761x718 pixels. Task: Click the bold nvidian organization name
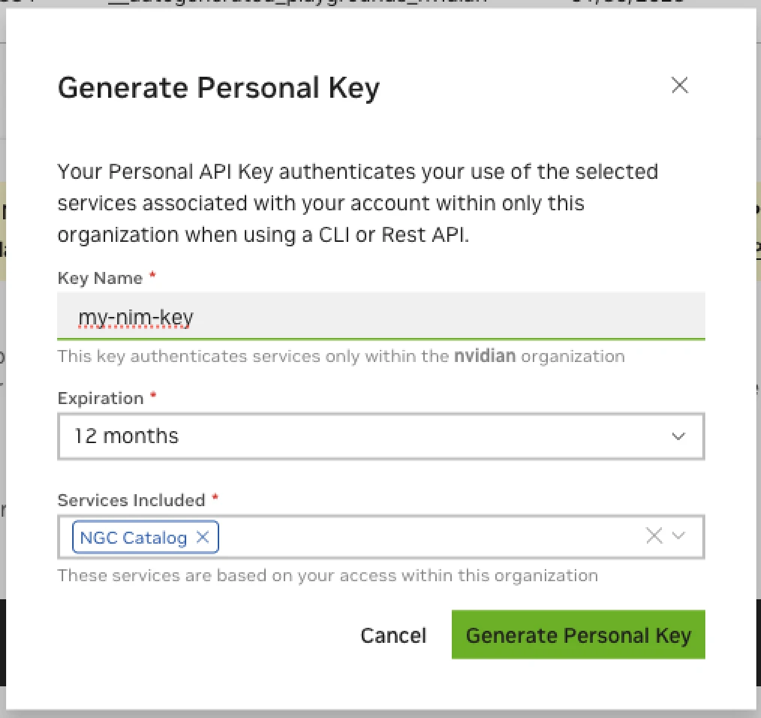point(484,356)
